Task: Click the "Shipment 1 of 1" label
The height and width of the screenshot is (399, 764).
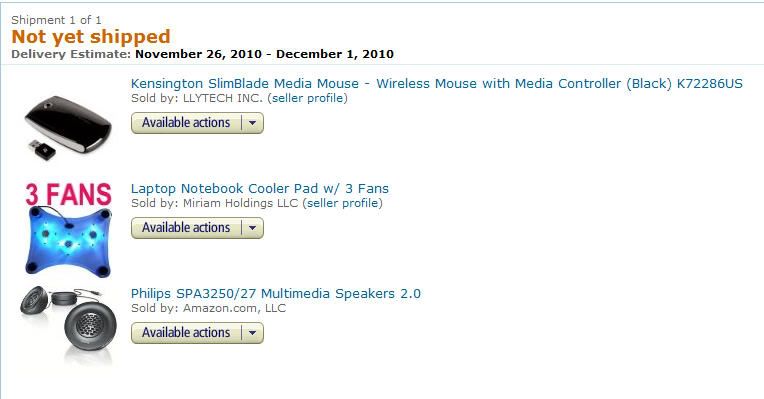Action: point(56,20)
